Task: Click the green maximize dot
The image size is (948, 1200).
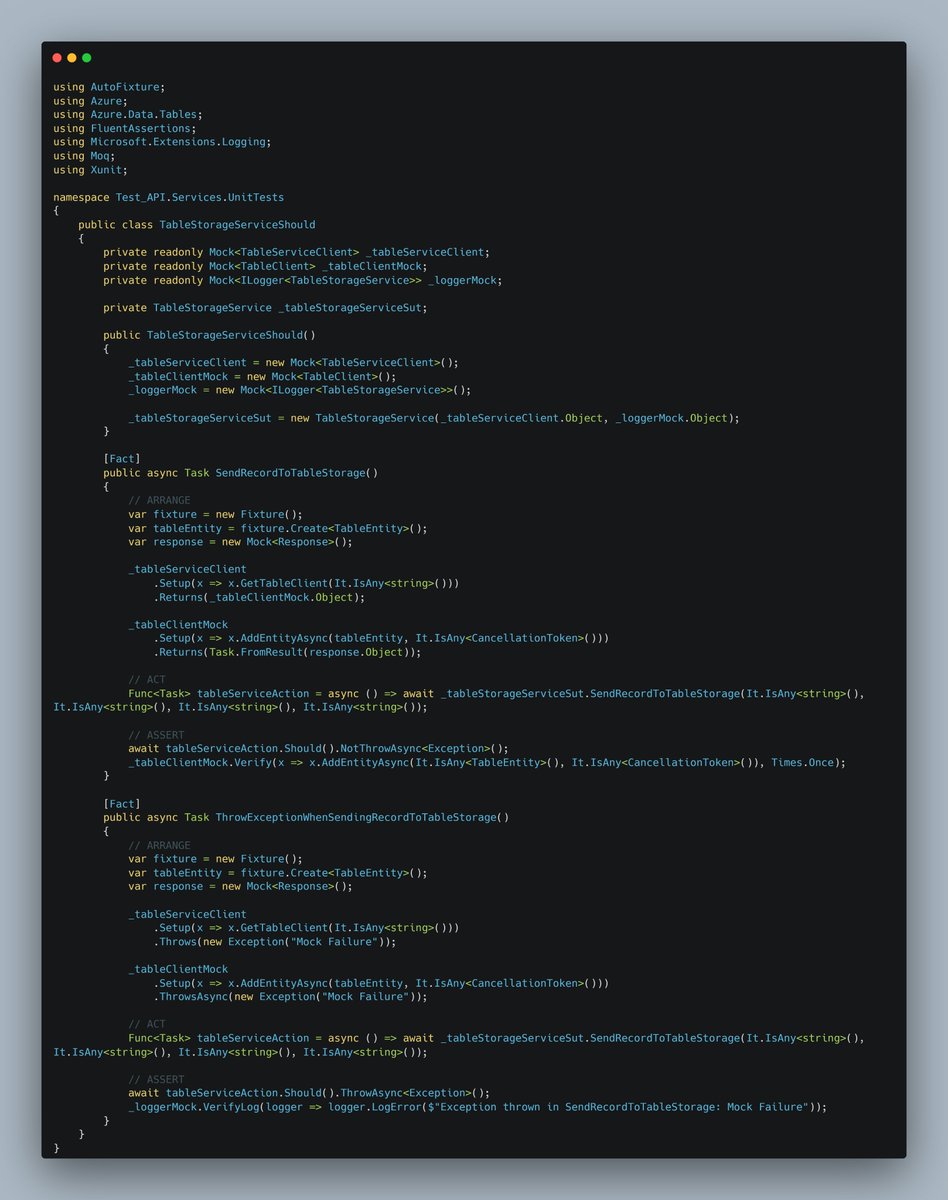Action: tap(87, 58)
